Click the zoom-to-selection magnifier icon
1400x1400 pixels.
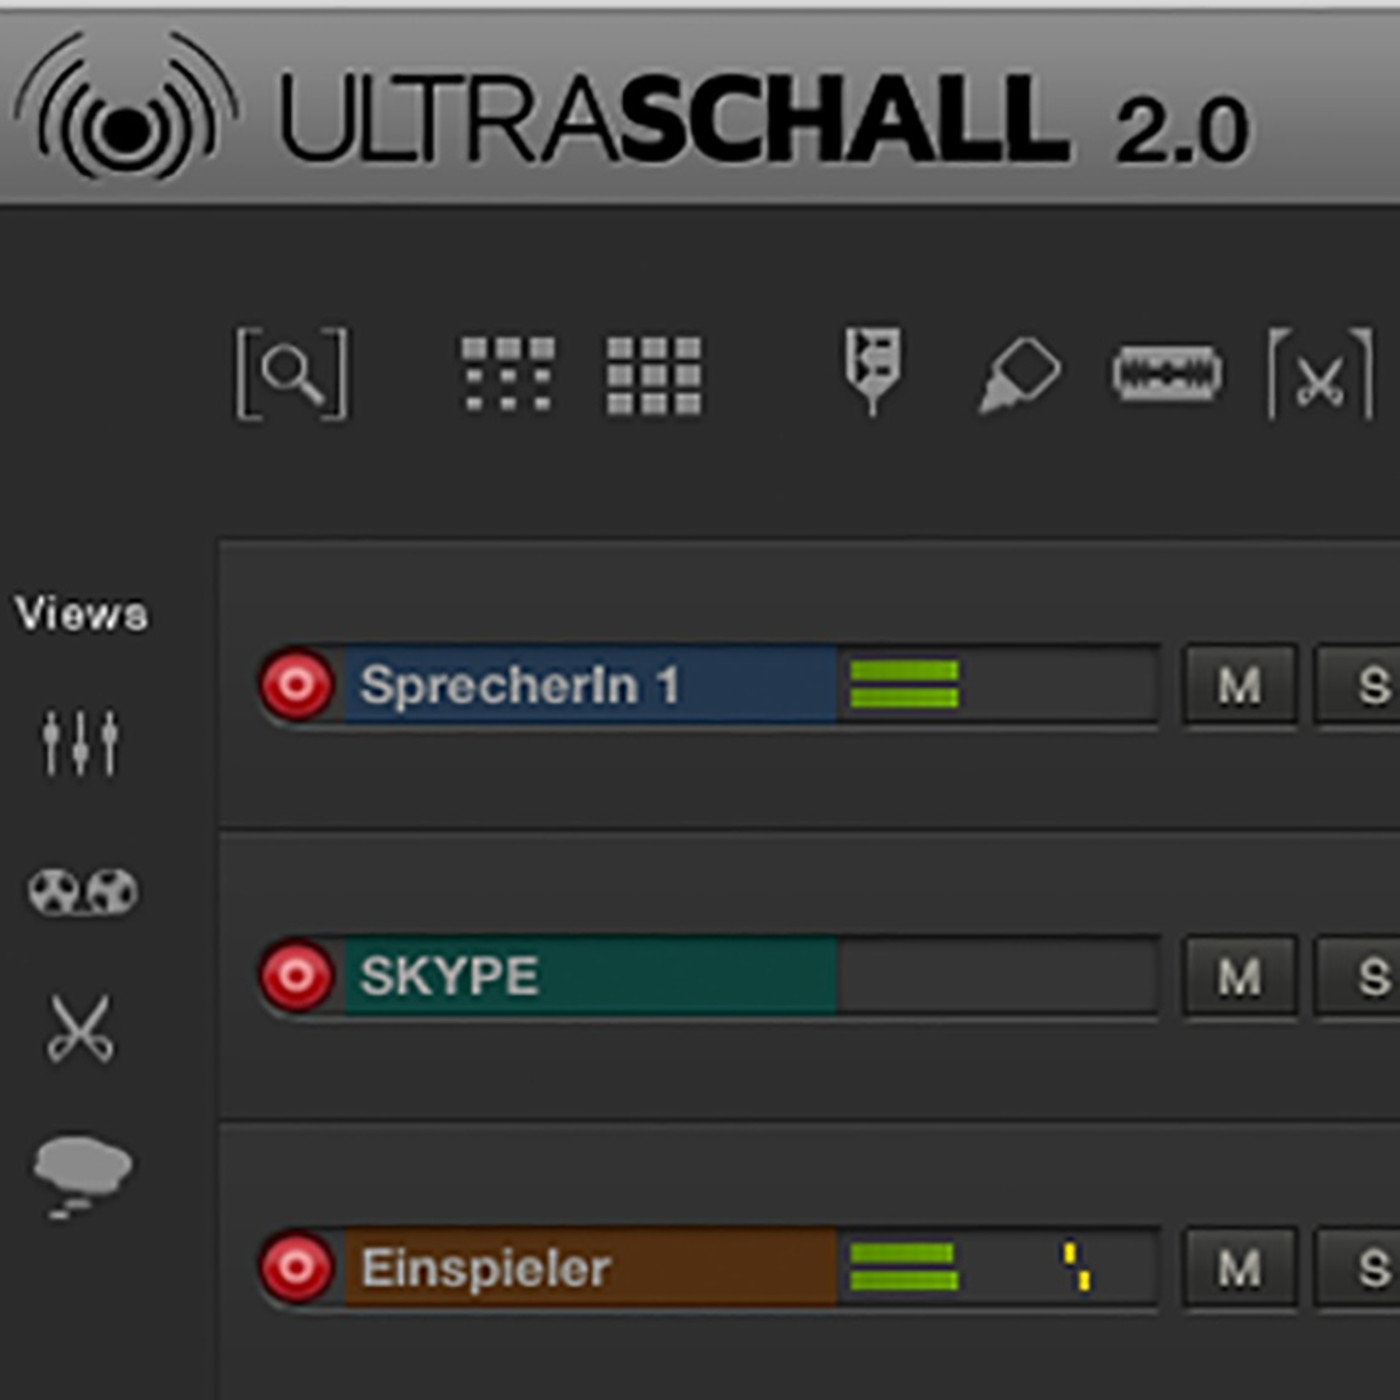point(291,373)
